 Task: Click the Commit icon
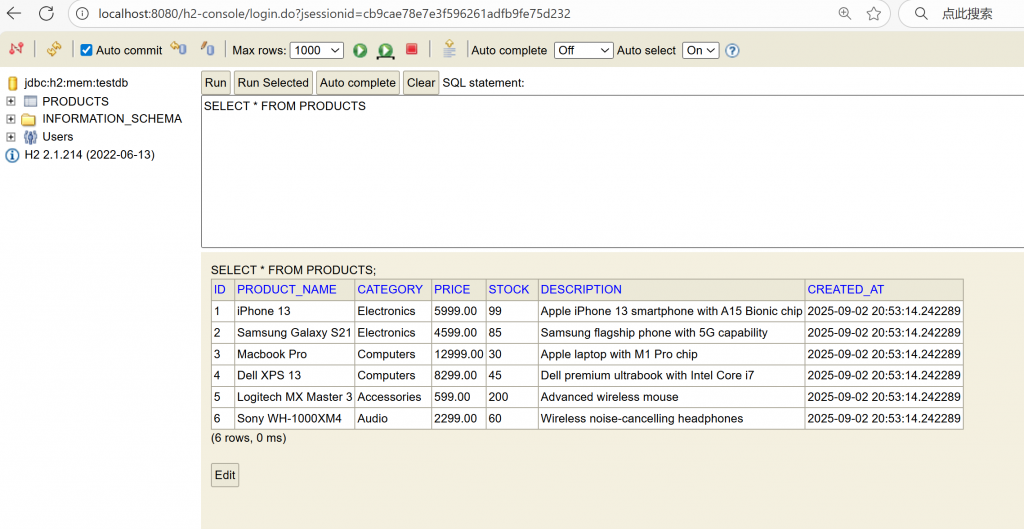pos(208,49)
